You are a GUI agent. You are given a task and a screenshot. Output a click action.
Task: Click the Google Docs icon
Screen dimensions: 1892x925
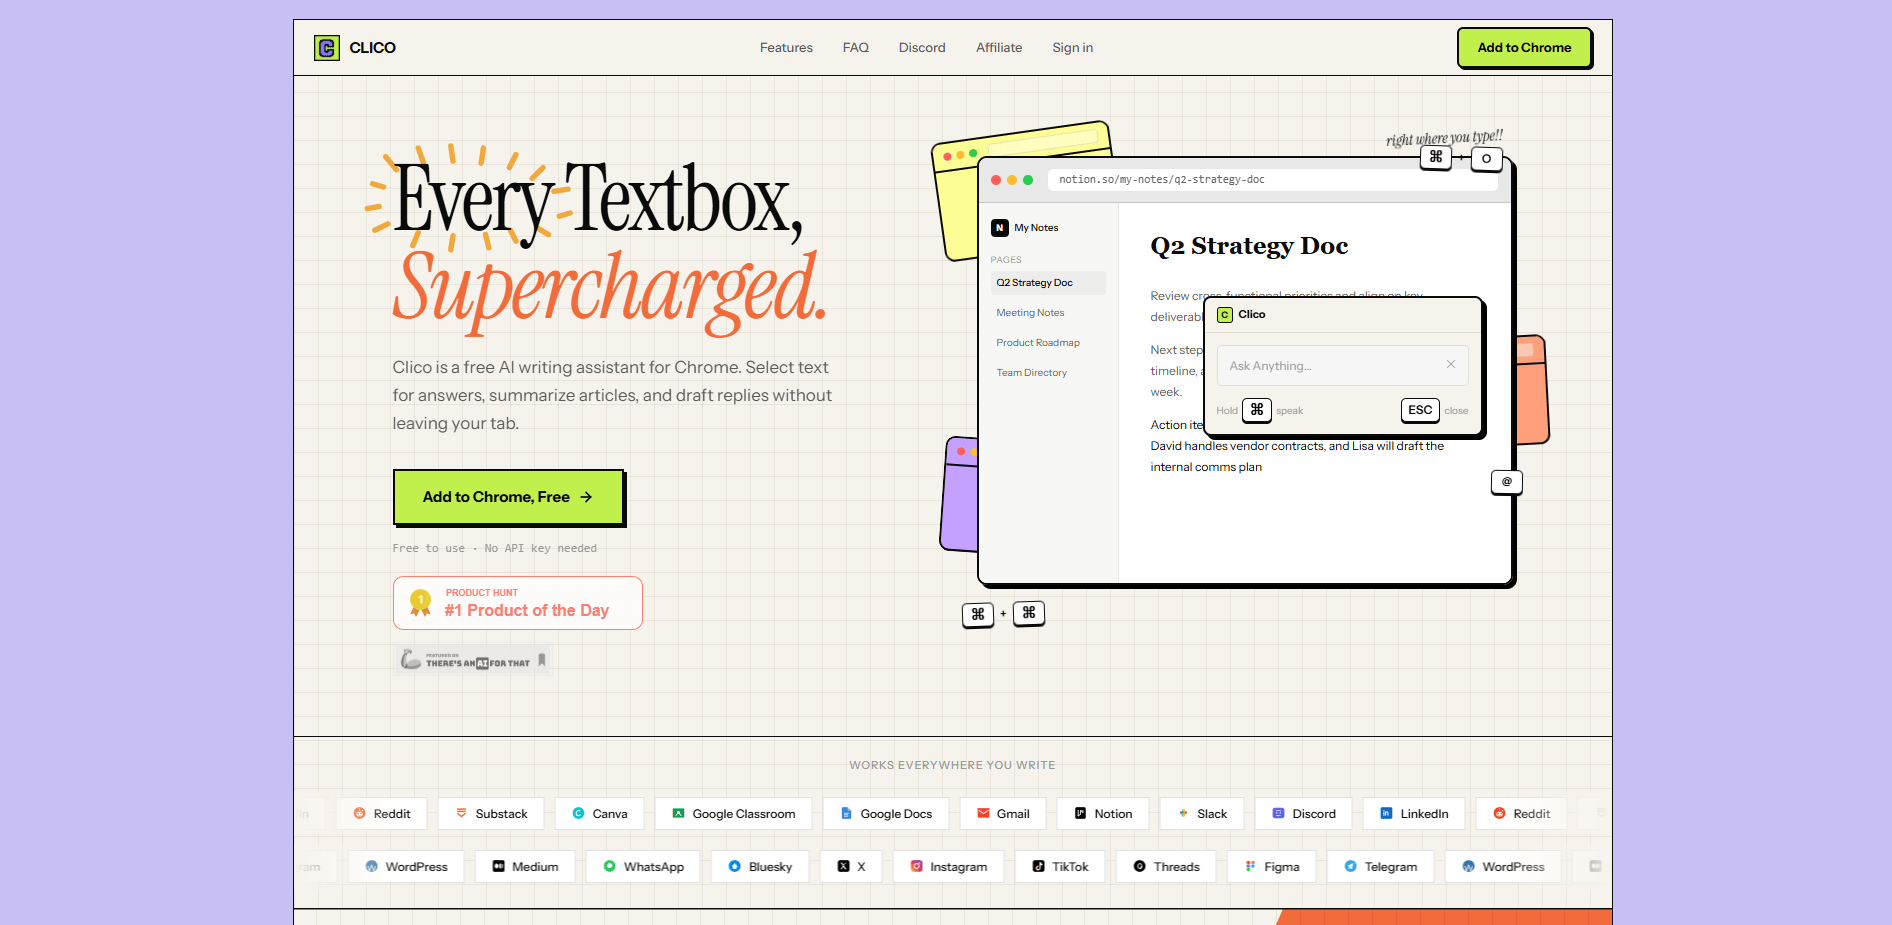click(846, 814)
